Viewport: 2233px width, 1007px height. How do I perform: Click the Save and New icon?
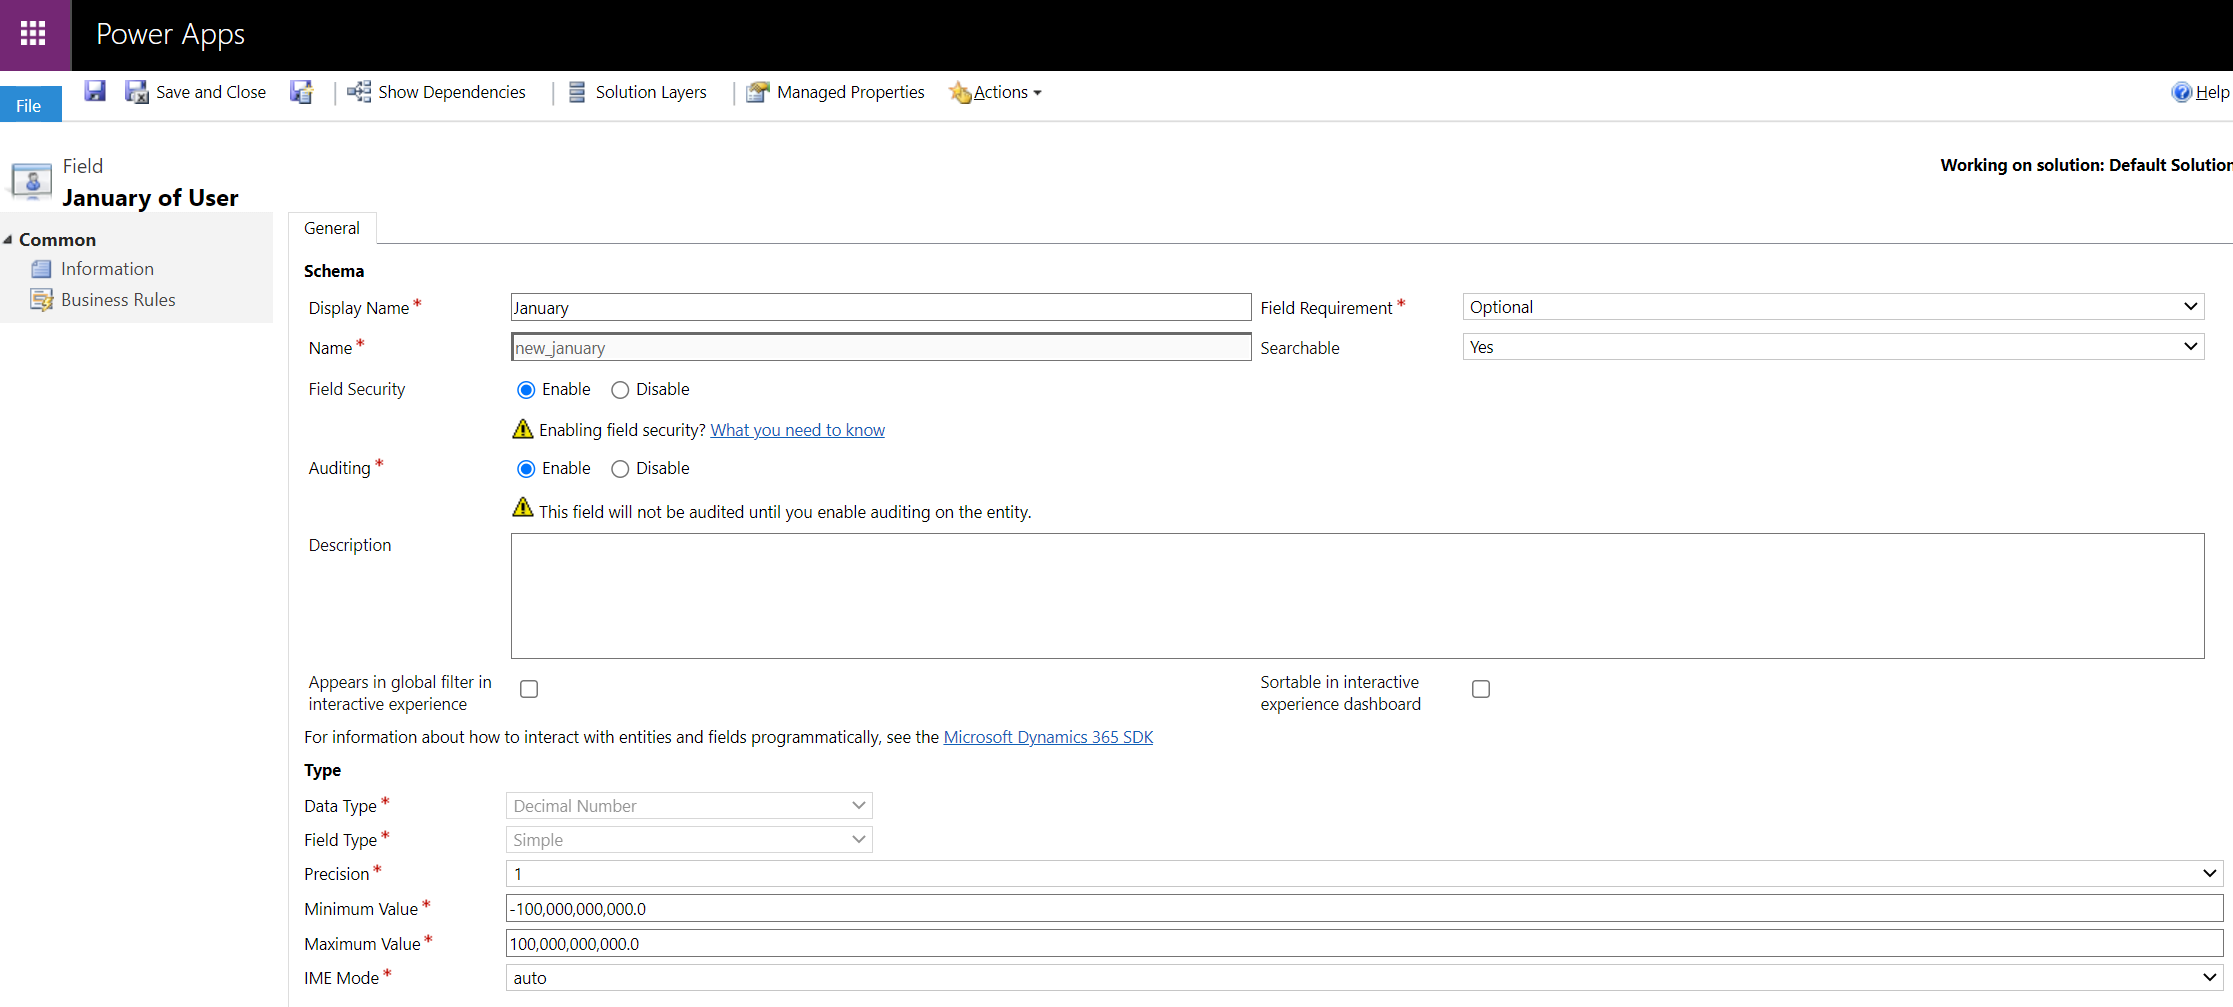point(302,92)
